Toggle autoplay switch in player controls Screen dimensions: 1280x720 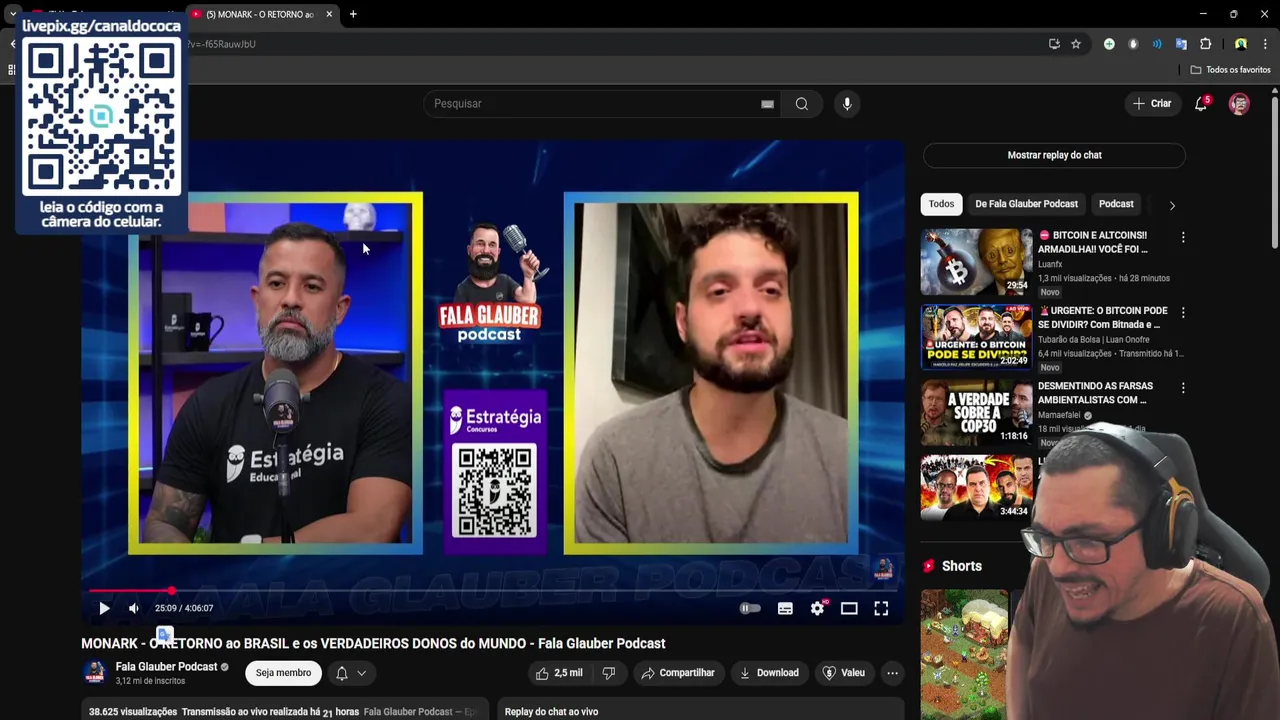click(x=750, y=608)
